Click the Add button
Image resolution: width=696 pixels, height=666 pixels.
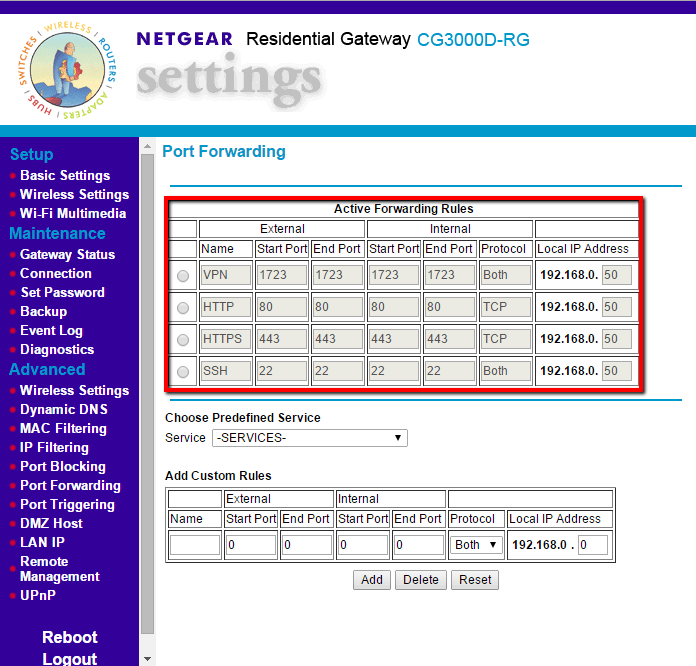pyautogui.click(x=372, y=580)
